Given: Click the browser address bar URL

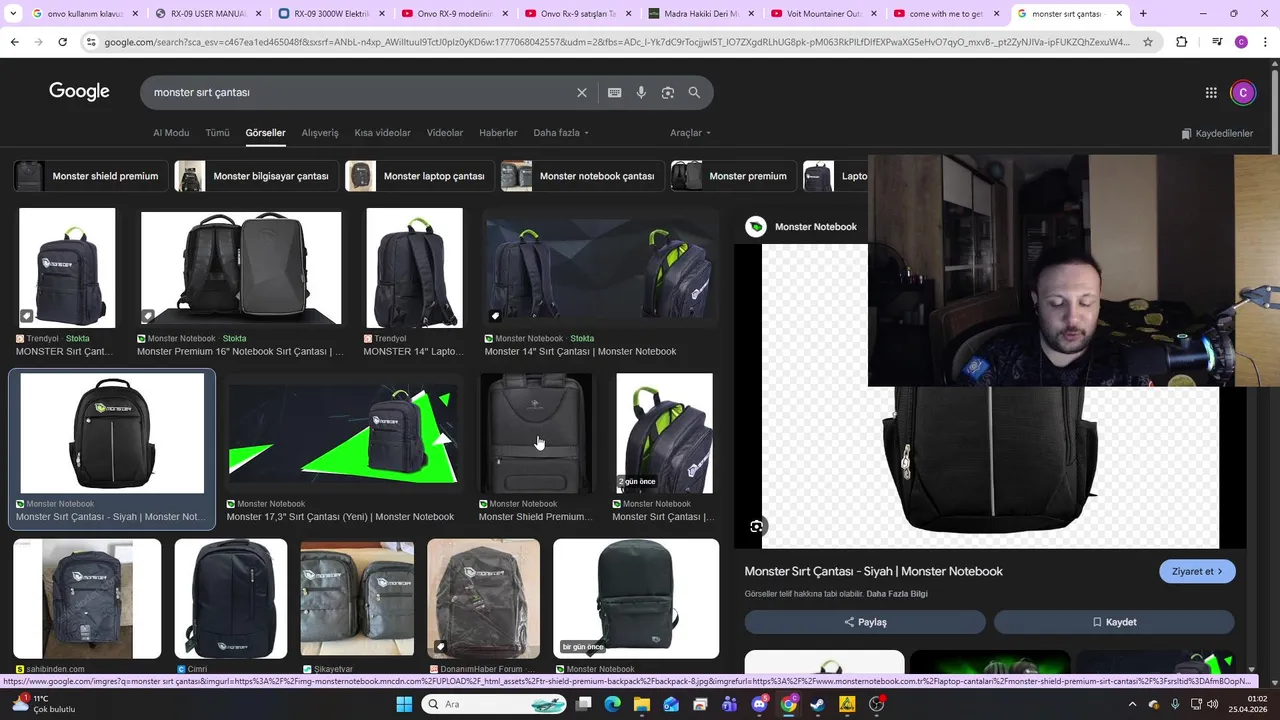Looking at the screenshot, I should click(617, 42).
